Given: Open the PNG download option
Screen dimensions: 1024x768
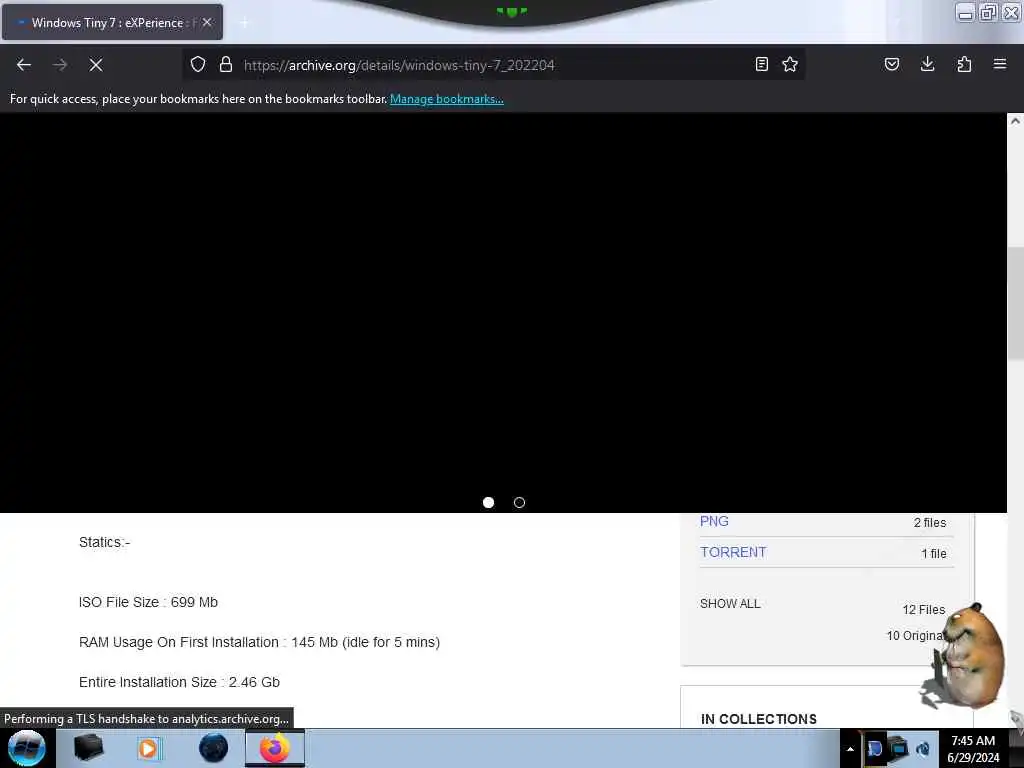Looking at the screenshot, I should point(714,521).
